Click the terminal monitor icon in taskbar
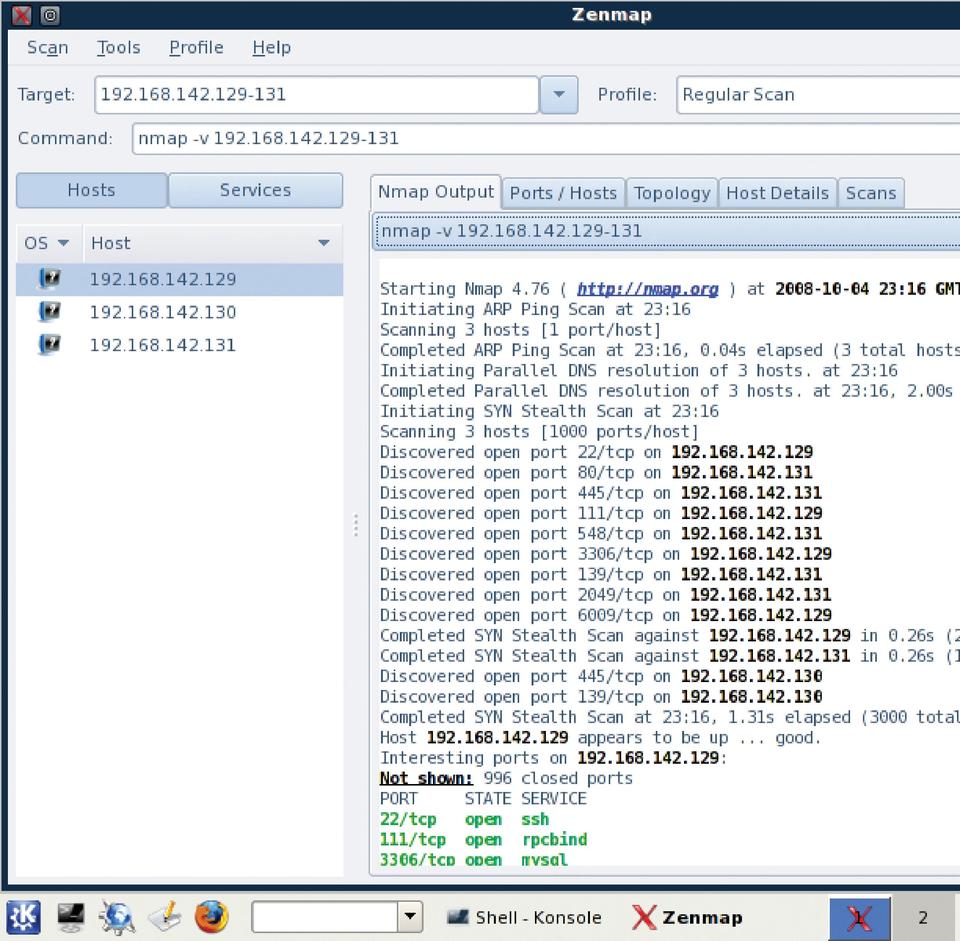Image resolution: width=960 pixels, height=941 pixels. 71,916
